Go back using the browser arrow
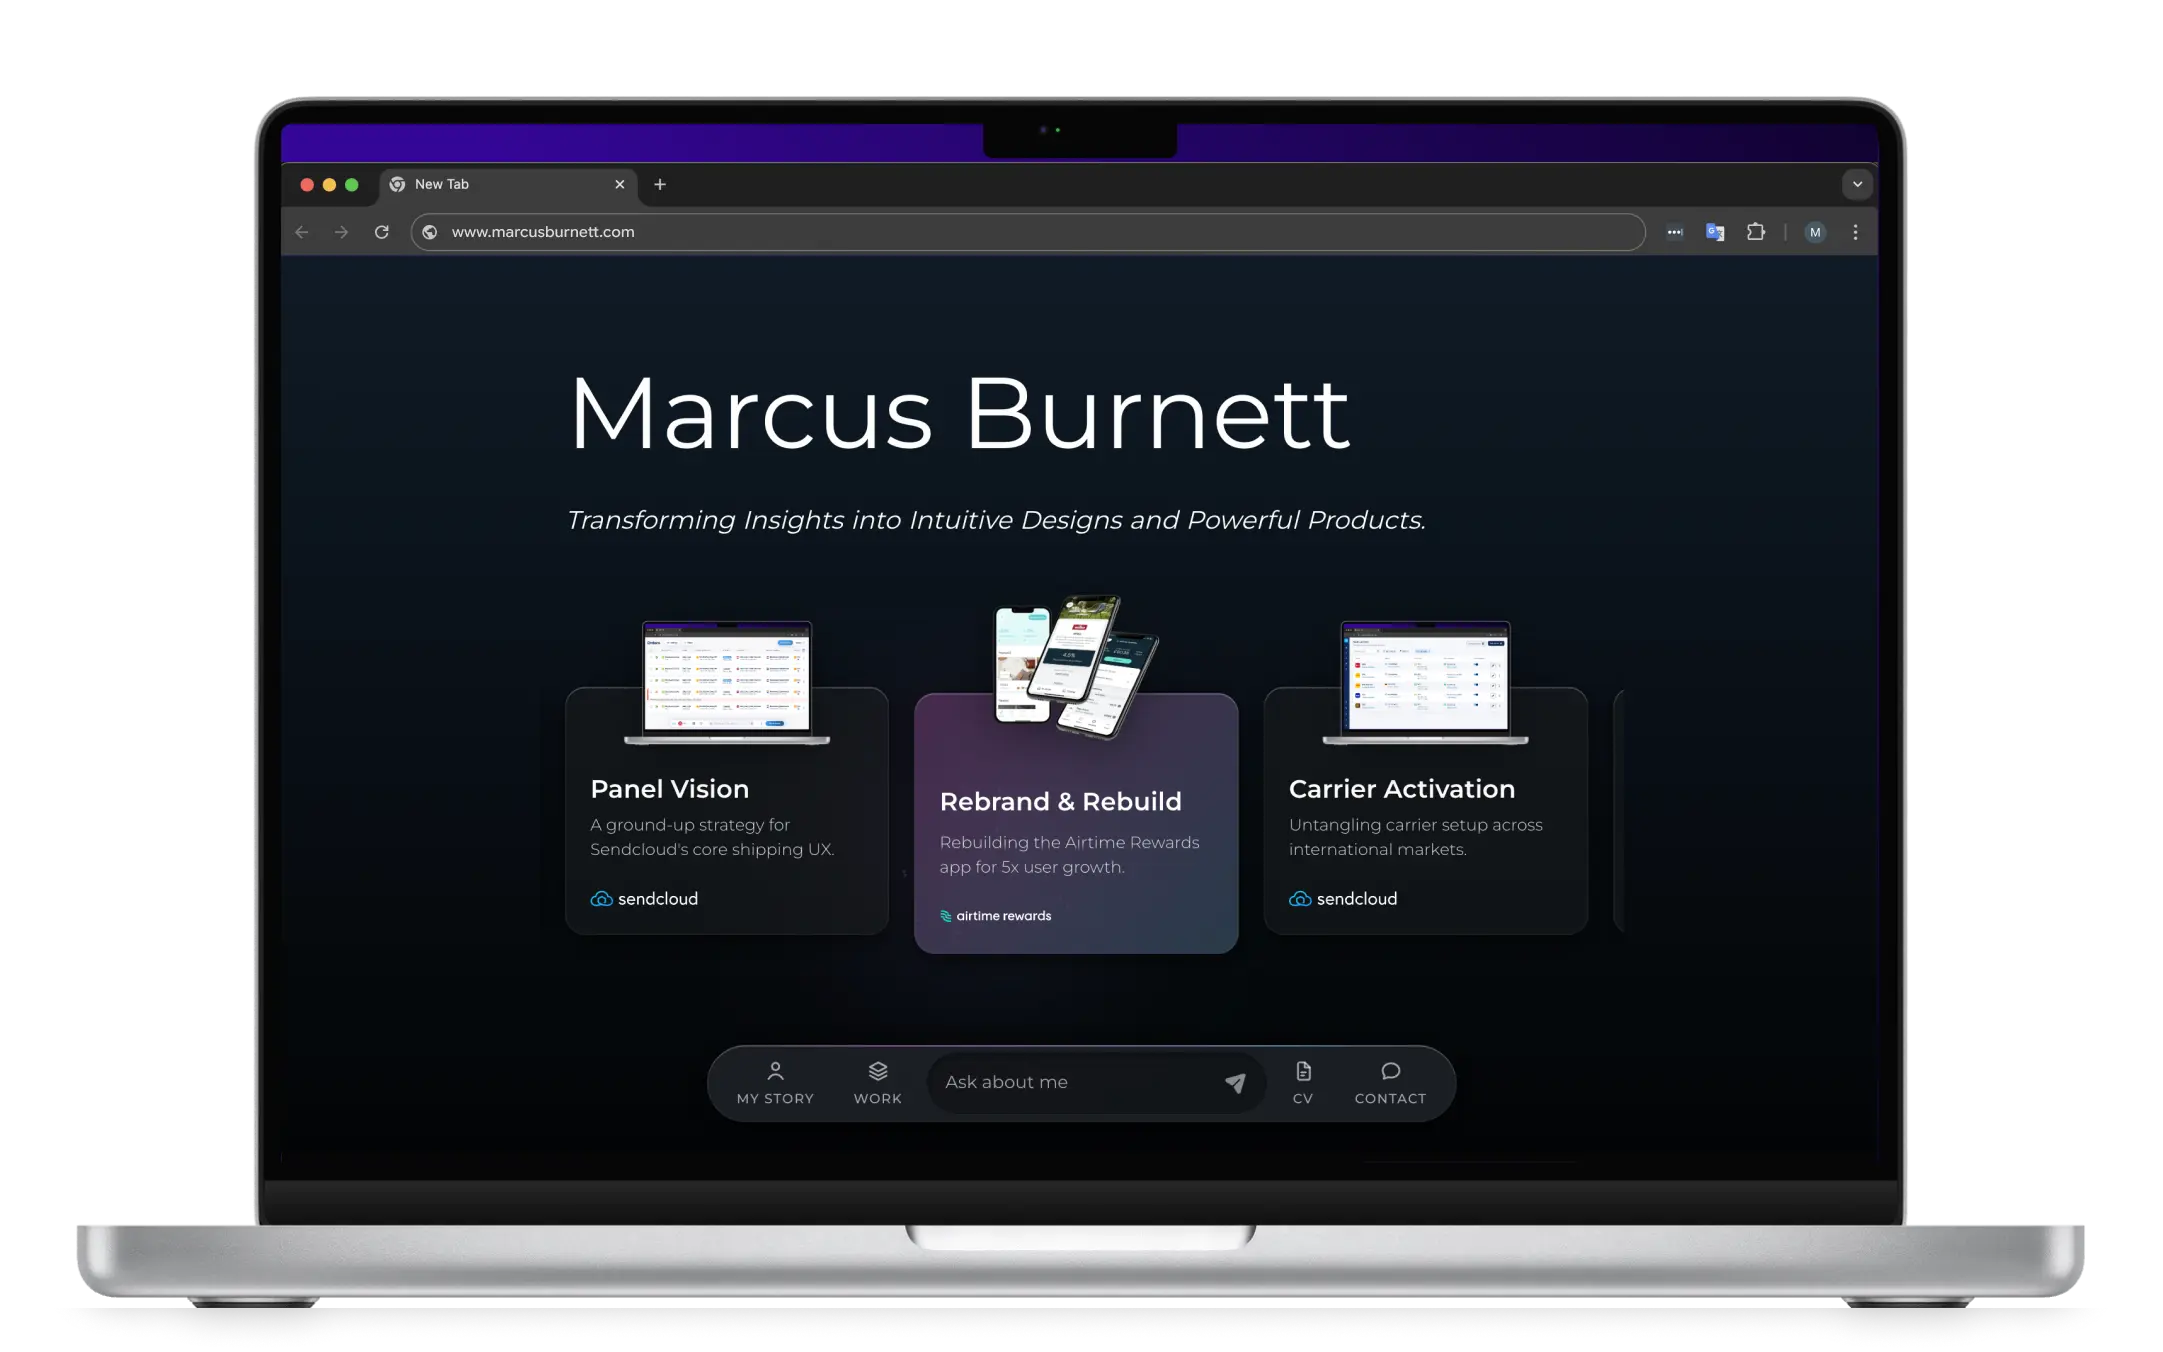Image resolution: width=2163 pixels, height=1352 pixels. 302,232
